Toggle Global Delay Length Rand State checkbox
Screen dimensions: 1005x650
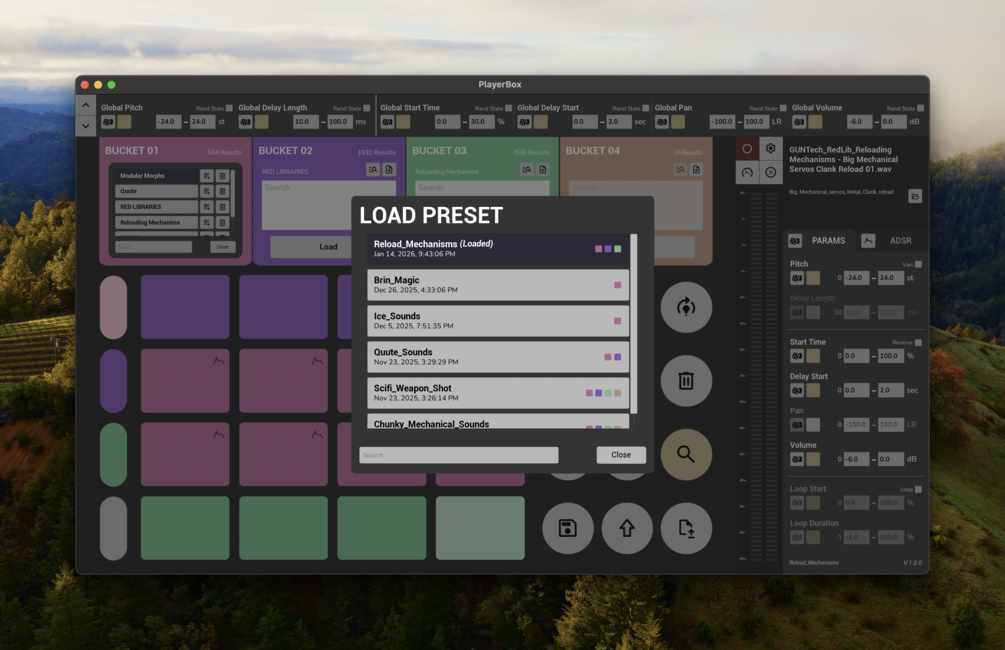pos(367,108)
